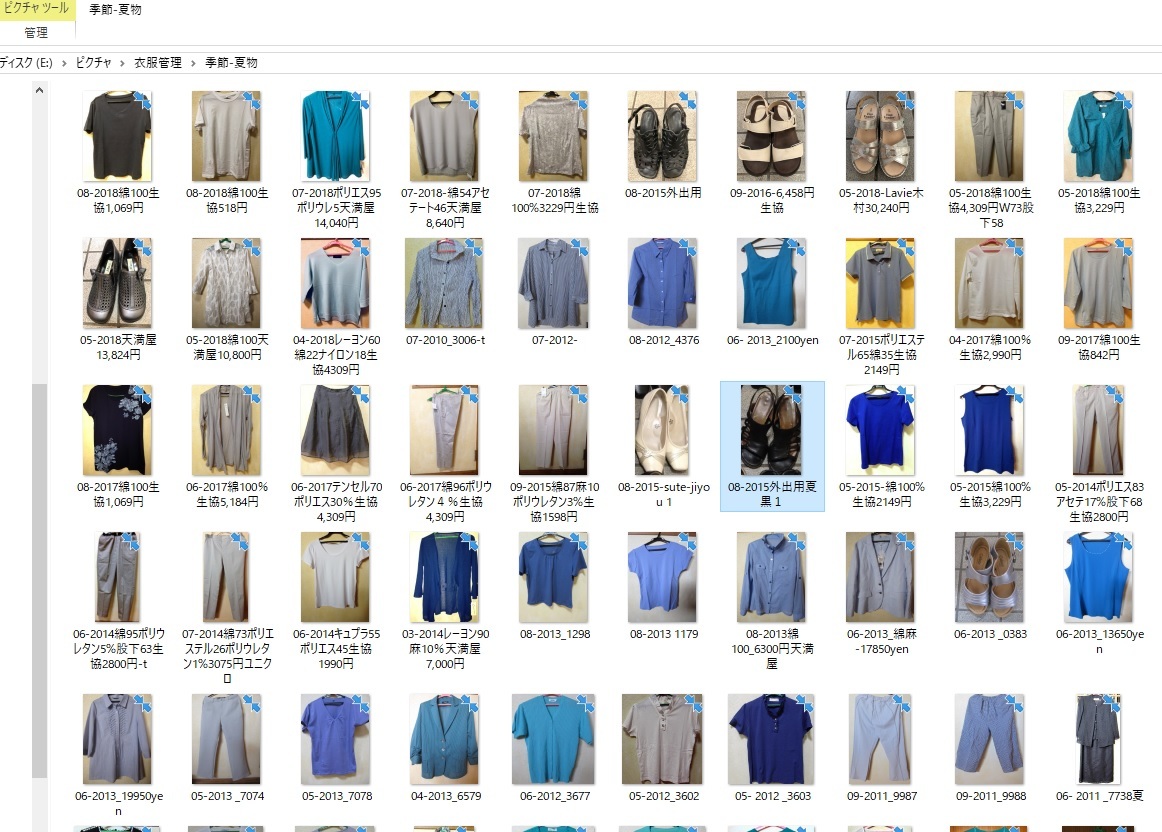This screenshot has height=832, width=1162.
Task: Select purple top 05-2013_7078
Action: (x=336, y=739)
